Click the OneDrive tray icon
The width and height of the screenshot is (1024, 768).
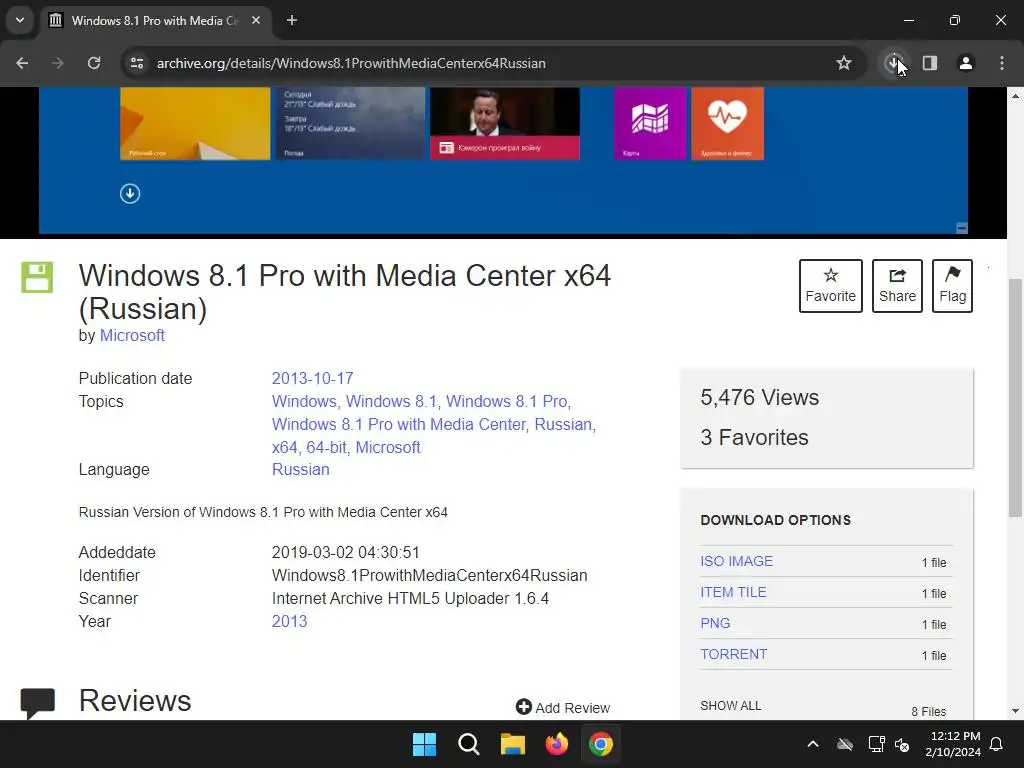coord(845,744)
